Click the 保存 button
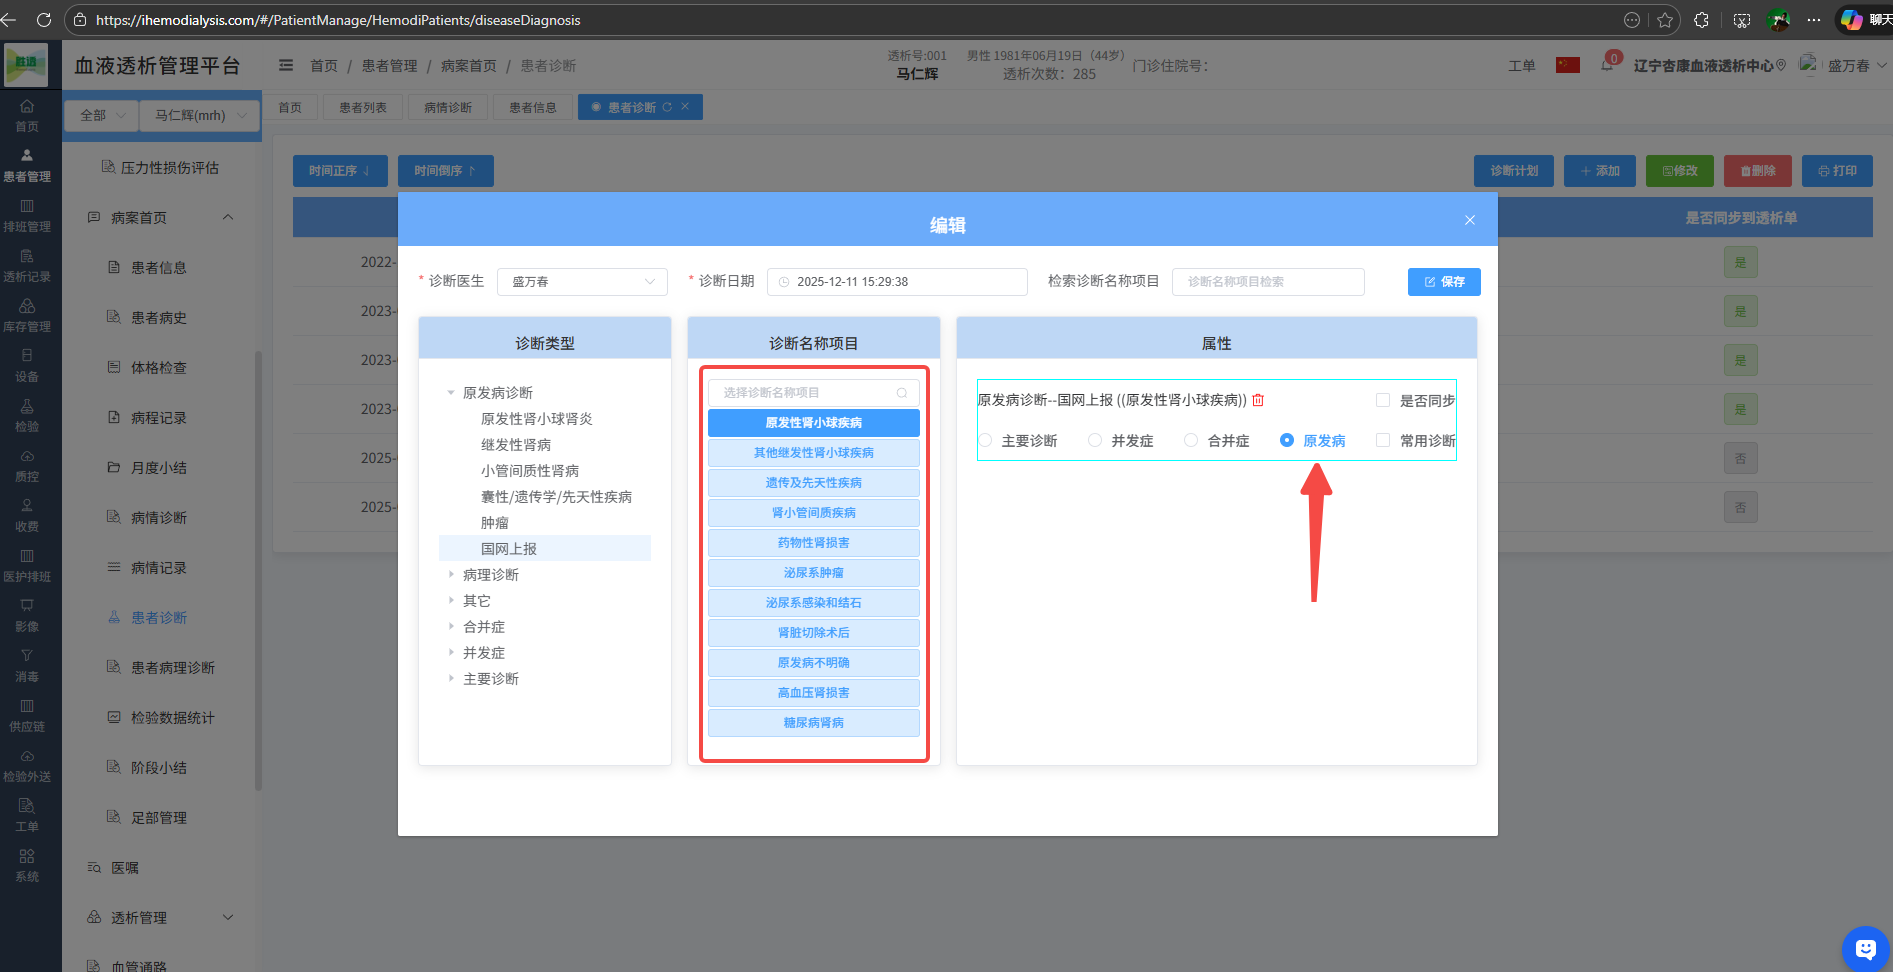Image resolution: width=1893 pixels, height=972 pixels. [x=1443, y=282]
